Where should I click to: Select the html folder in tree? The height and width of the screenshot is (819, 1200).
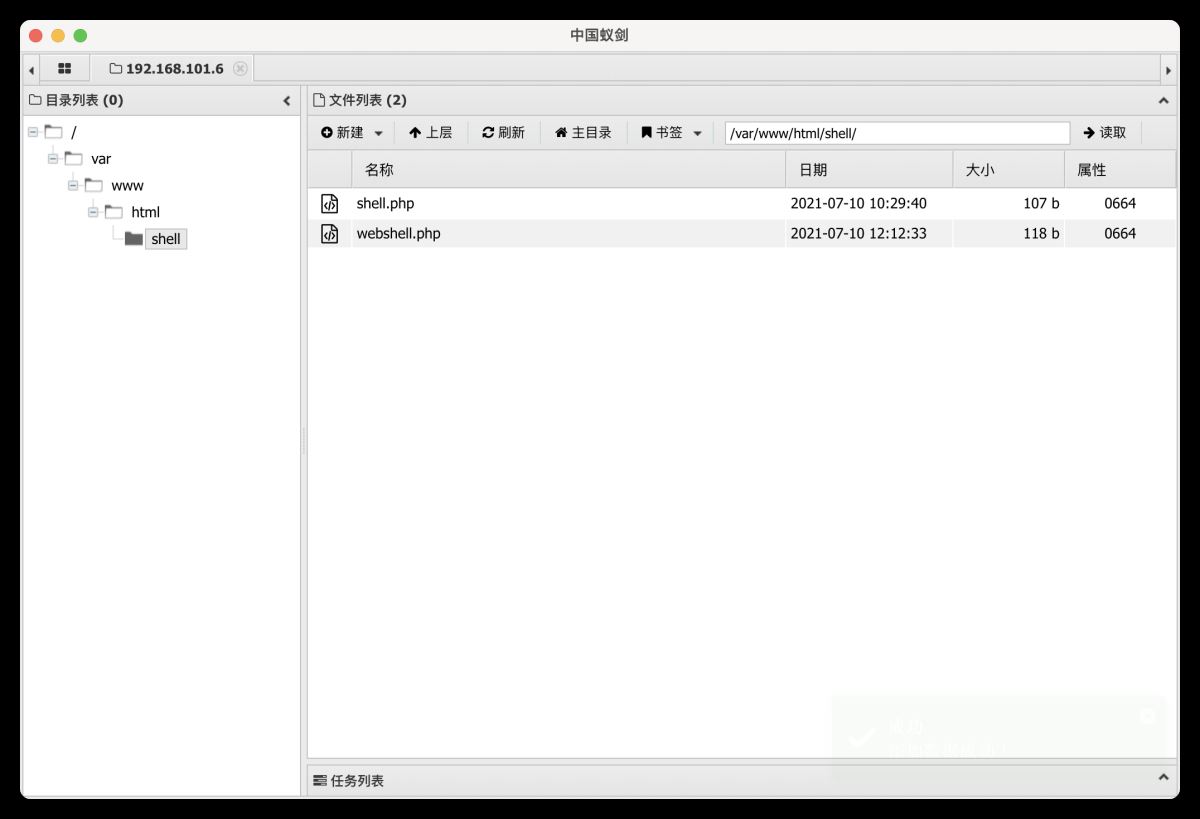pyautogui.click(x=146, y=212)
